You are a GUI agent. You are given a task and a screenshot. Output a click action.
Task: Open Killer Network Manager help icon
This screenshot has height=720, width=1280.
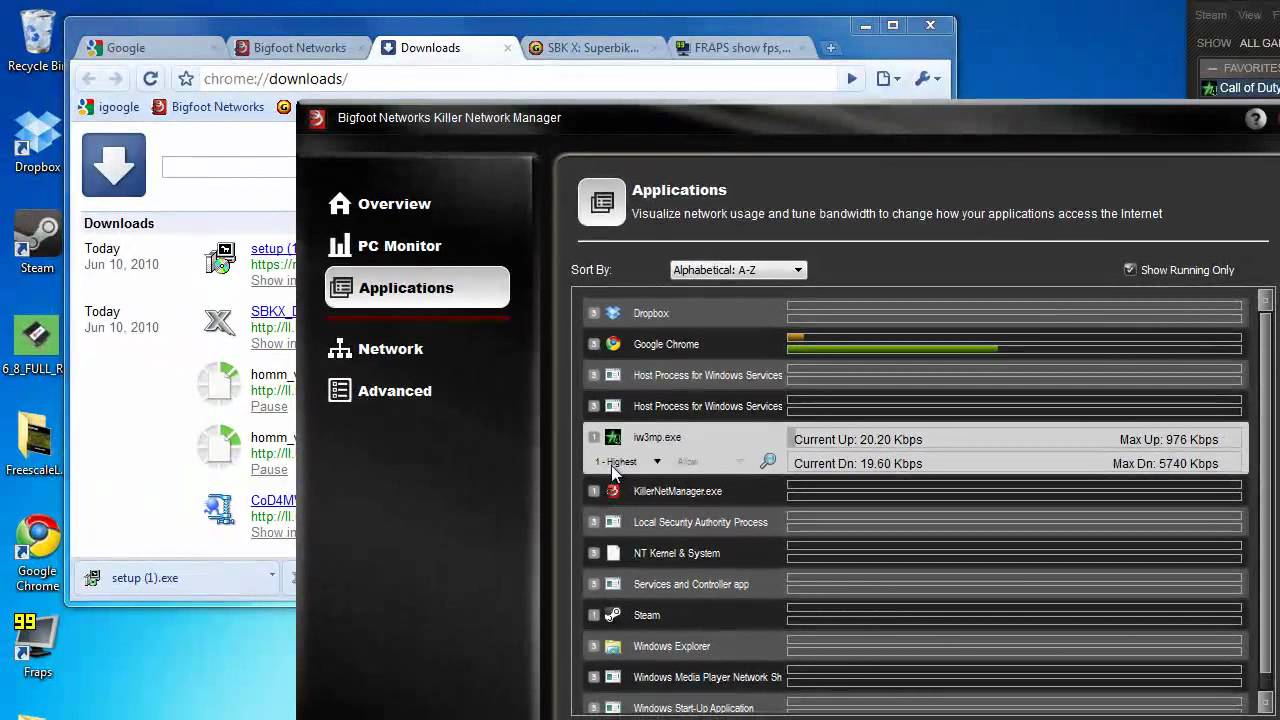coord(1256,119)
